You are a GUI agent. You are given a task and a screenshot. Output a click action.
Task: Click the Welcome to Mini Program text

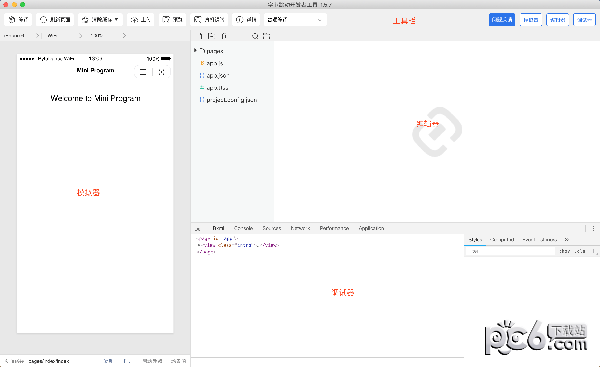tap(95, 98)
